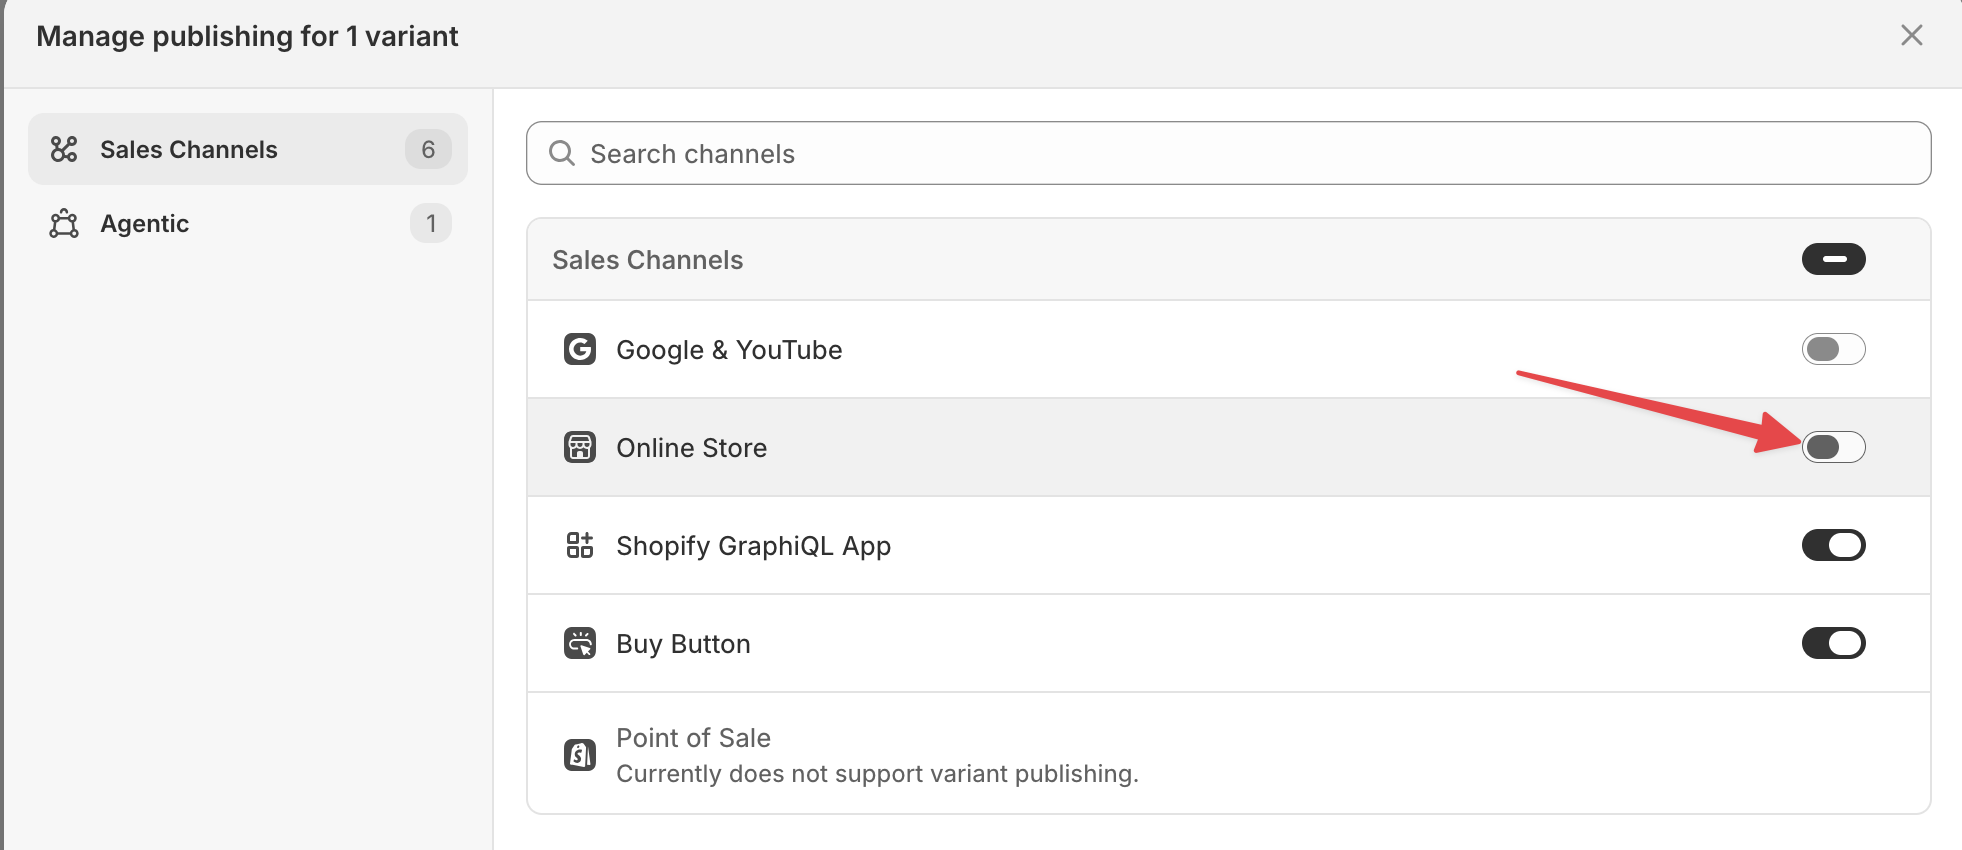The height and width of the screenshot is (850, 1962).
Task: Enable the Online Store toggle
Action: point(1833,447)
